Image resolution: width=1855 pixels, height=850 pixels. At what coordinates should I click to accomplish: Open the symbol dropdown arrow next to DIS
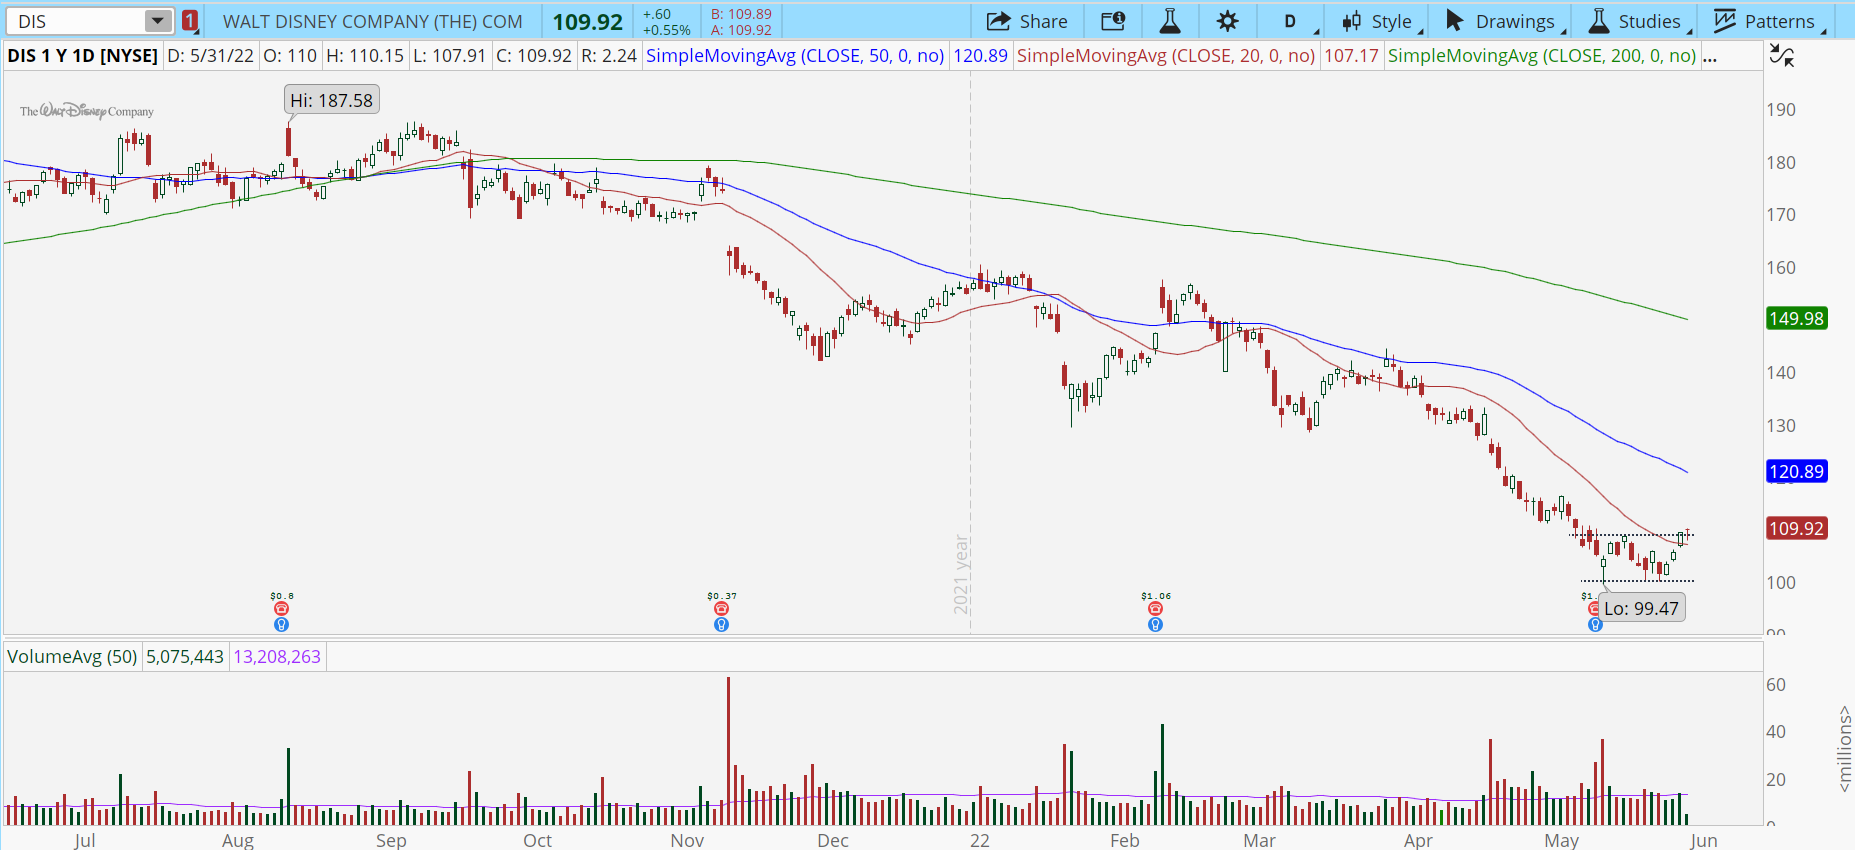click(158, 21)
